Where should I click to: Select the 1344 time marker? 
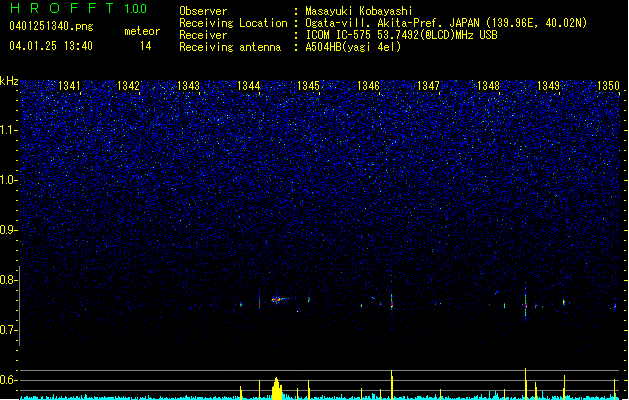coord(249,86)
